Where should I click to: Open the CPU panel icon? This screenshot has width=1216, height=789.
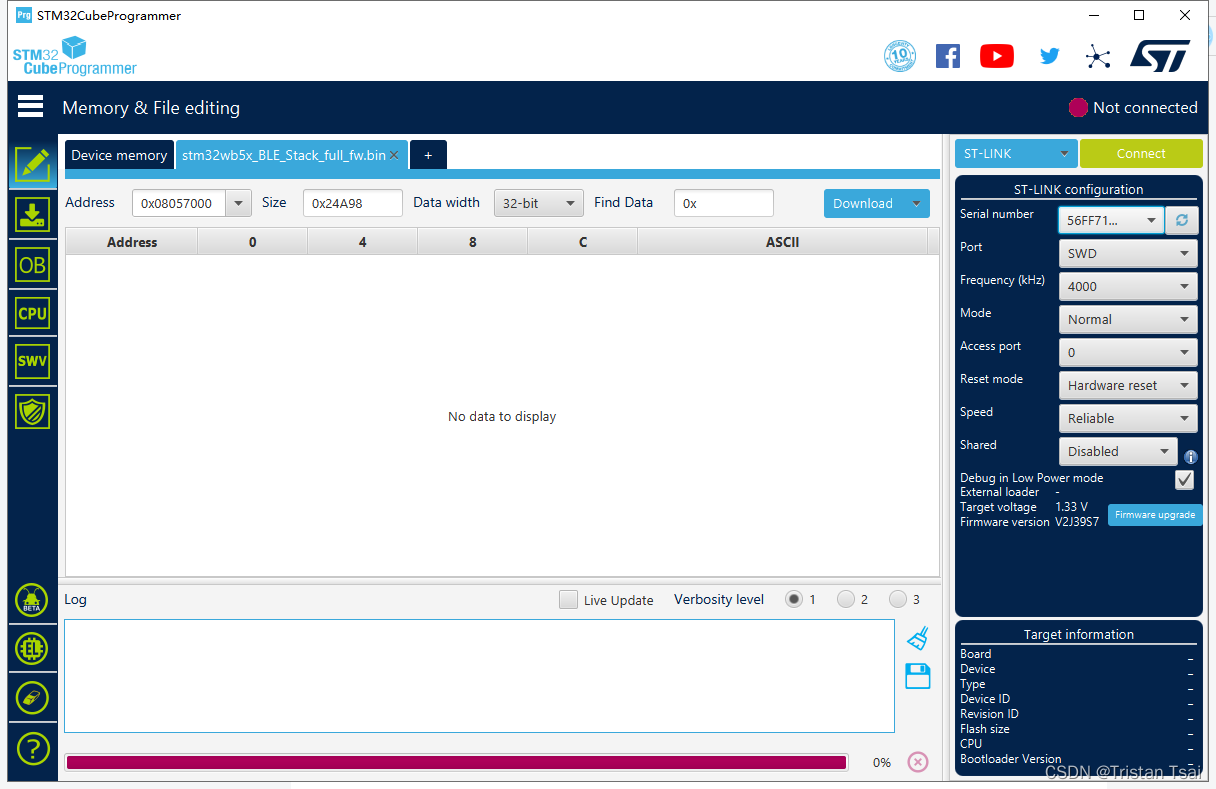(32, 313)
